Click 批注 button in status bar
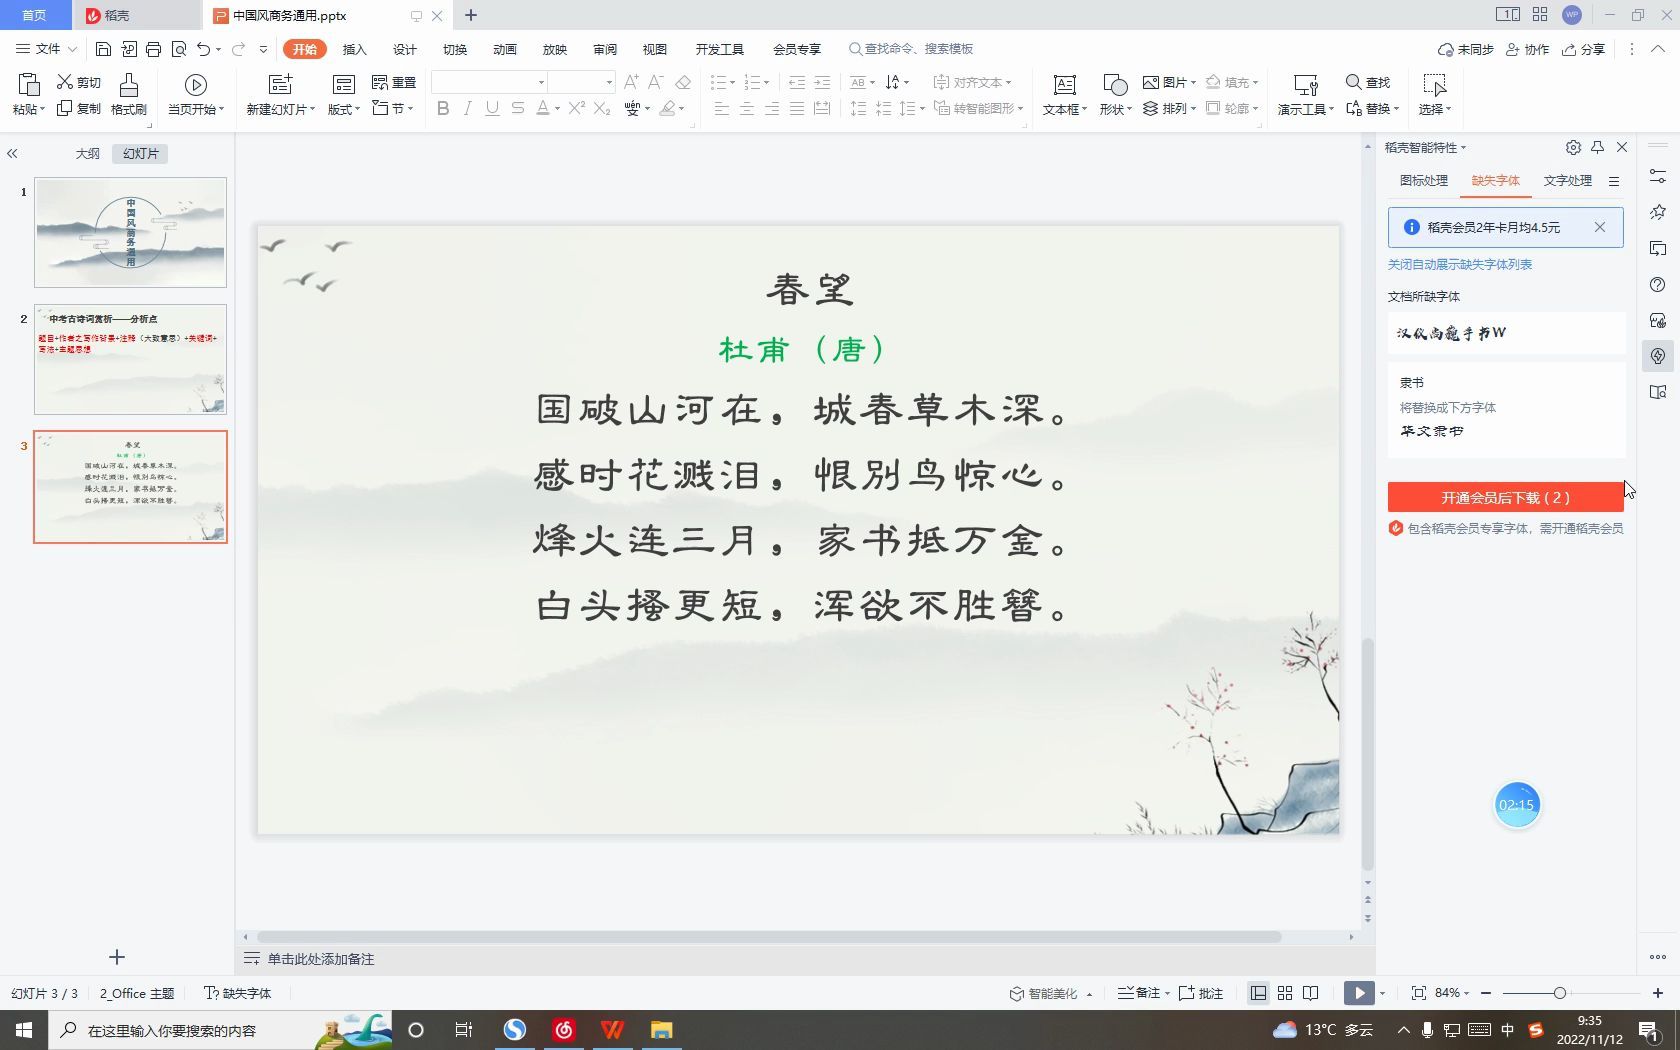The width and height of the screenshot is (1680, 1050). coord(1201,993)
